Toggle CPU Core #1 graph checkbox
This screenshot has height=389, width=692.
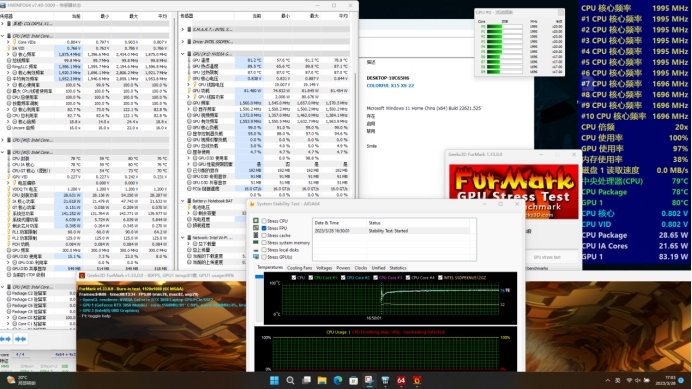click(311, 278)
